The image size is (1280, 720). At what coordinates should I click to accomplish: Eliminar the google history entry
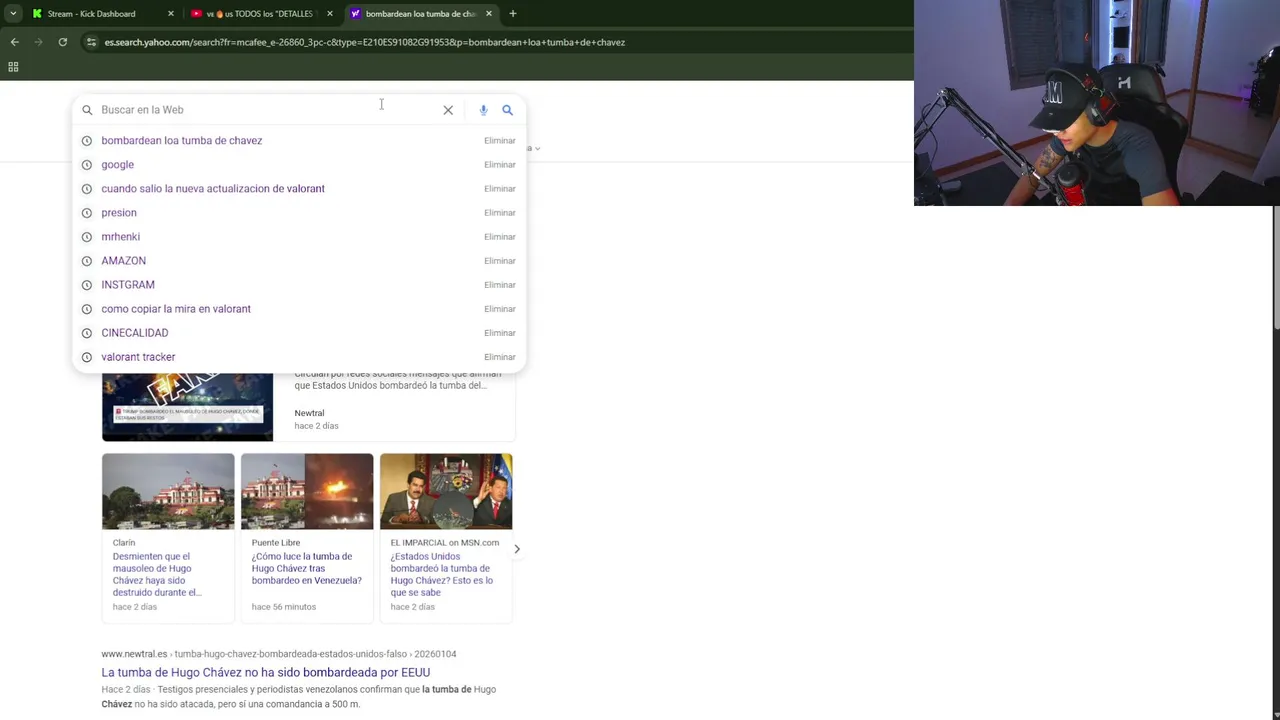[499, 165]
